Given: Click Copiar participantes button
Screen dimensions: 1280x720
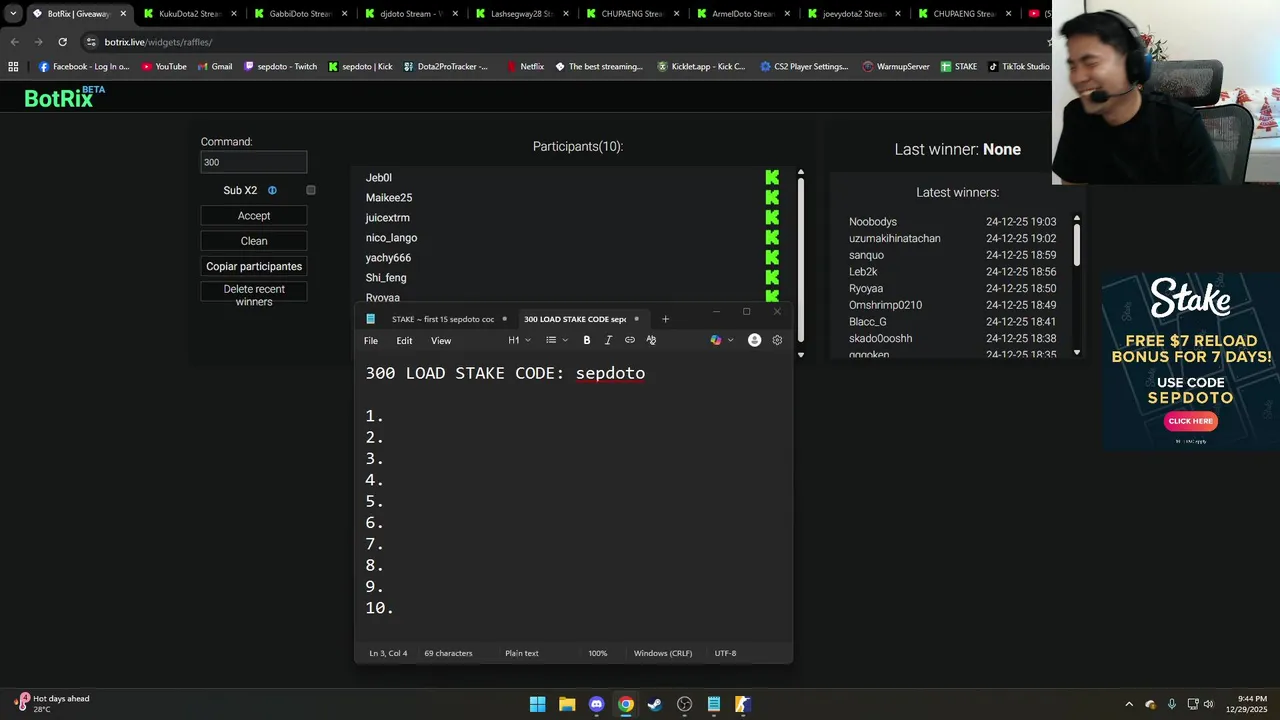Looking at the screenshot, I should point(254,266).
